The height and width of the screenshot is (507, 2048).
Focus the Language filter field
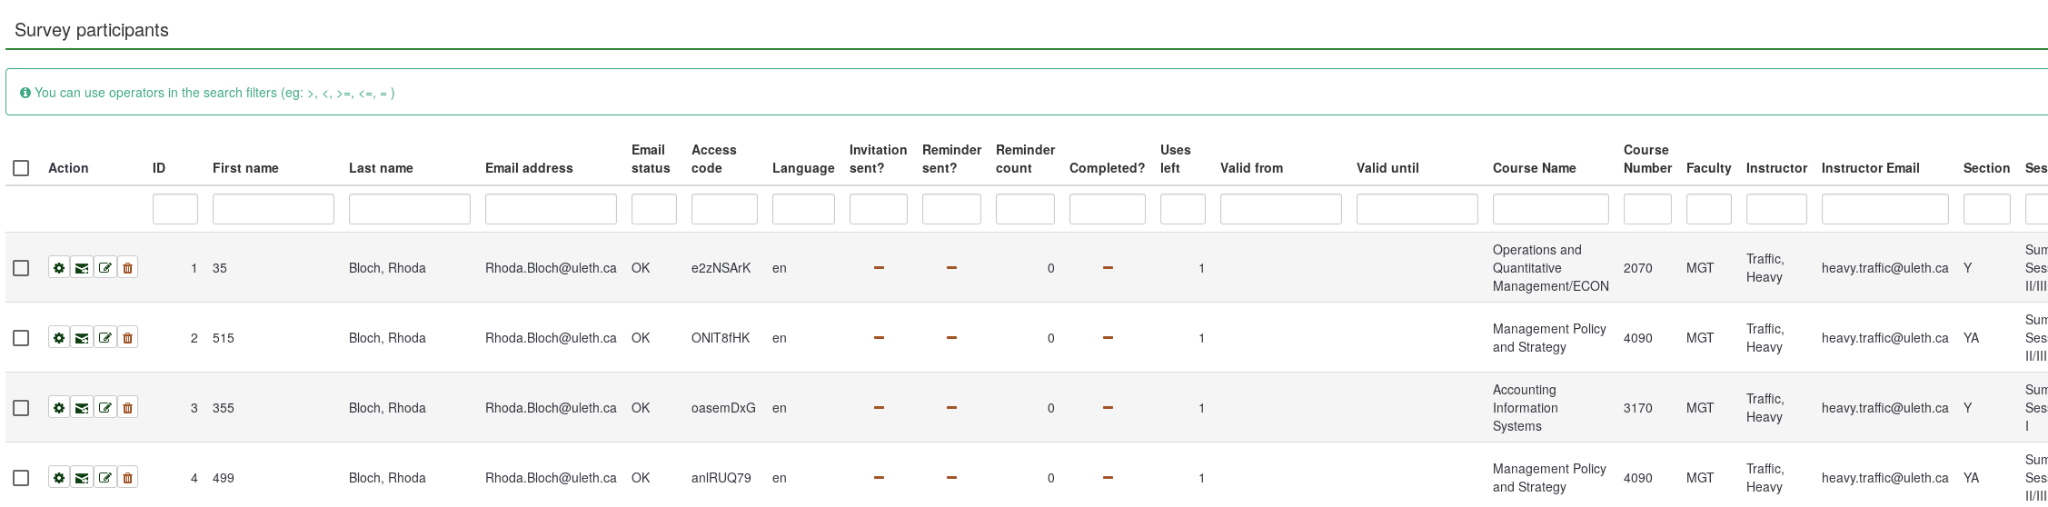point(803,209)
